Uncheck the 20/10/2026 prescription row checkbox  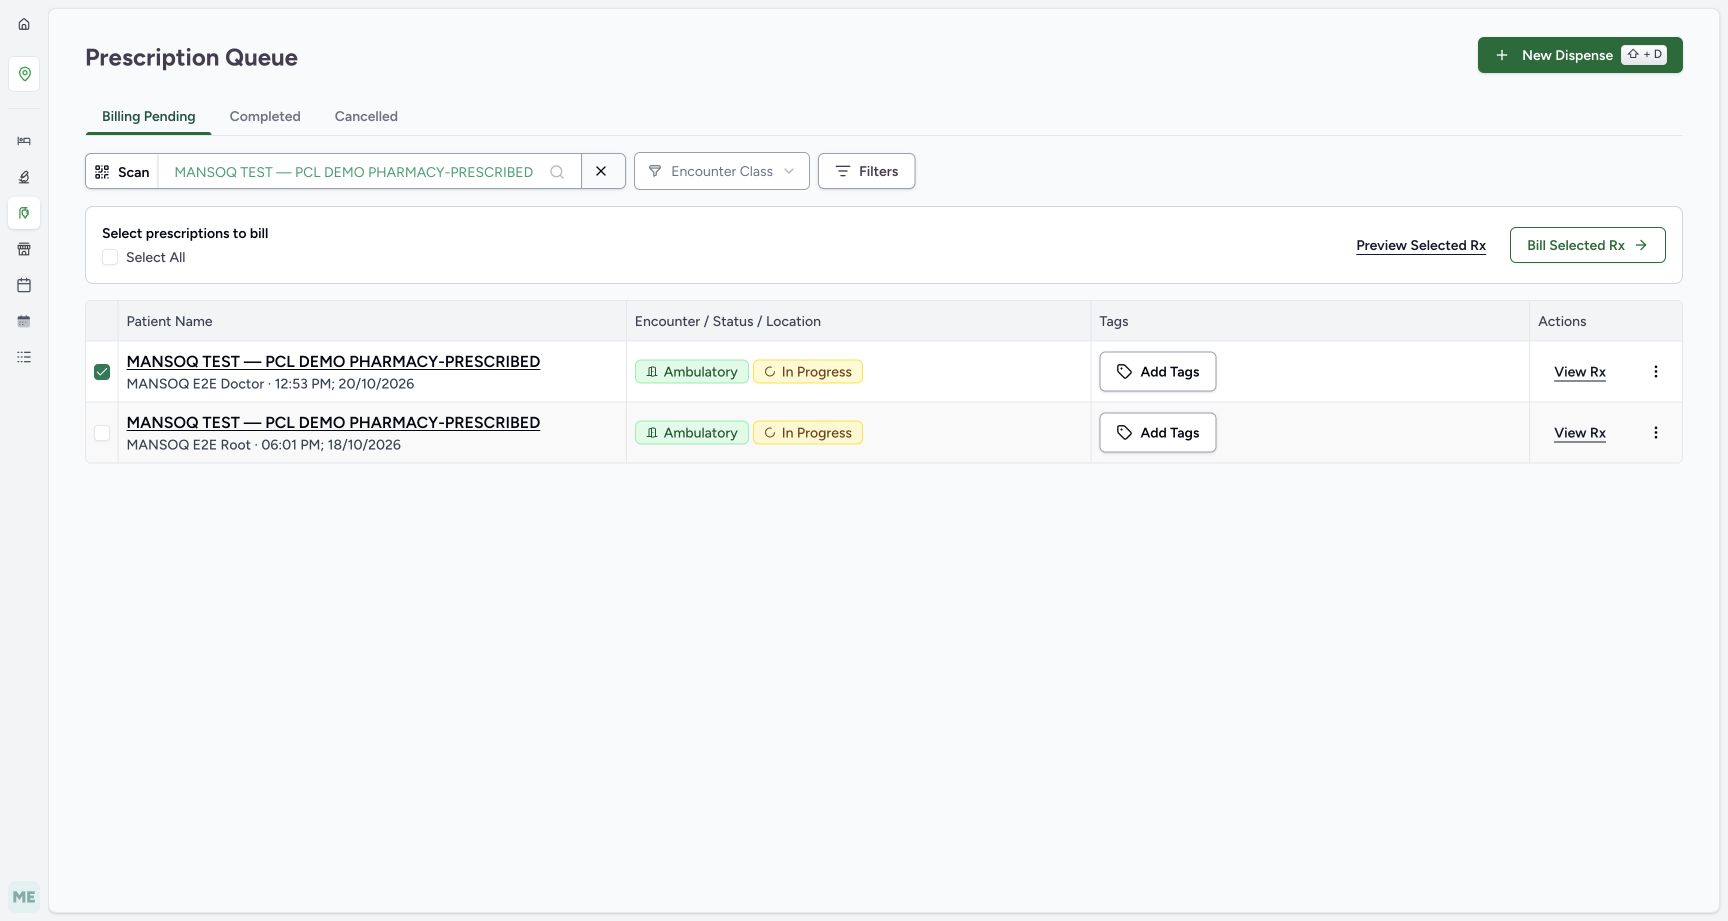[x=102, y=372]
